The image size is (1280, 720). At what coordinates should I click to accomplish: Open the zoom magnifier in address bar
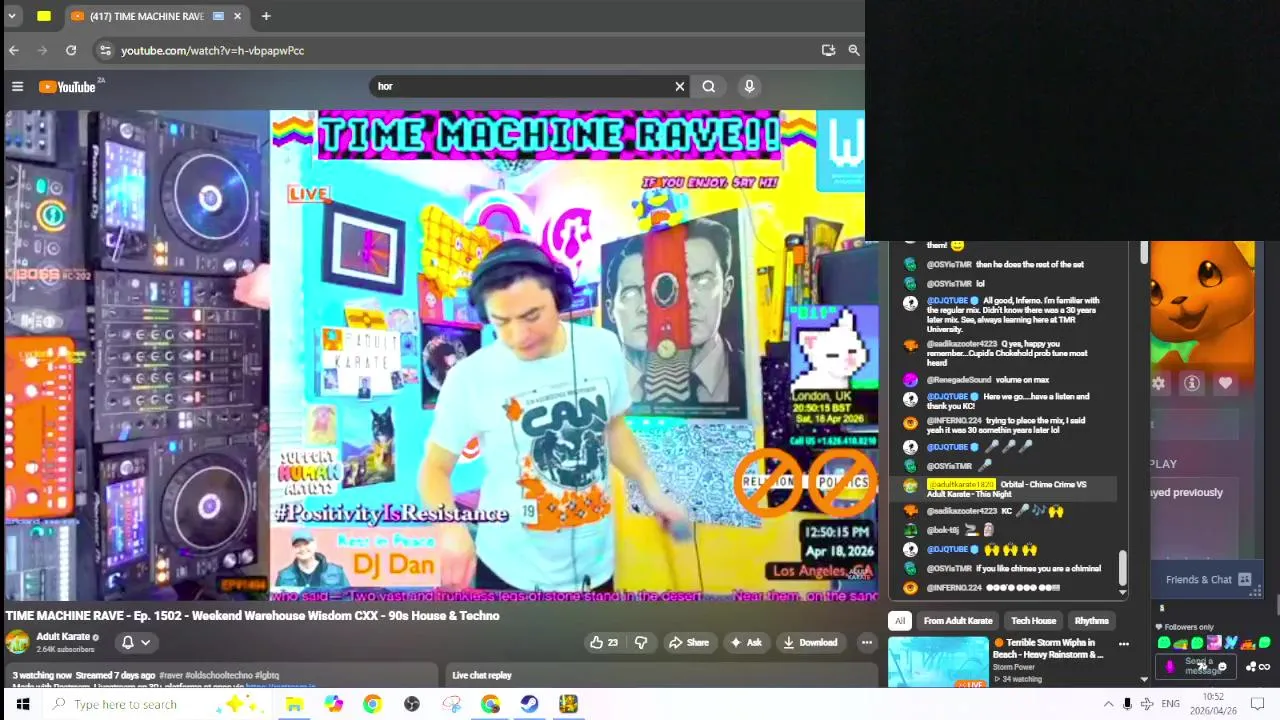854,50
